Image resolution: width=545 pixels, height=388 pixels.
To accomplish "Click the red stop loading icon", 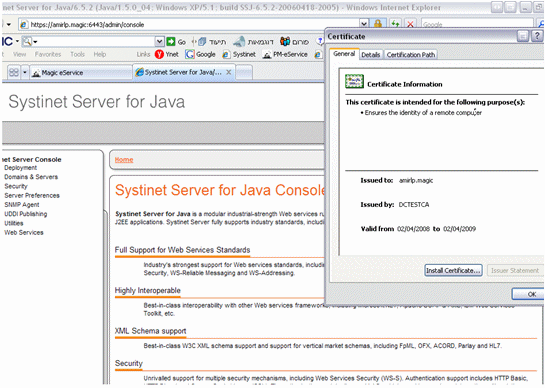I will tap(410, 24).
